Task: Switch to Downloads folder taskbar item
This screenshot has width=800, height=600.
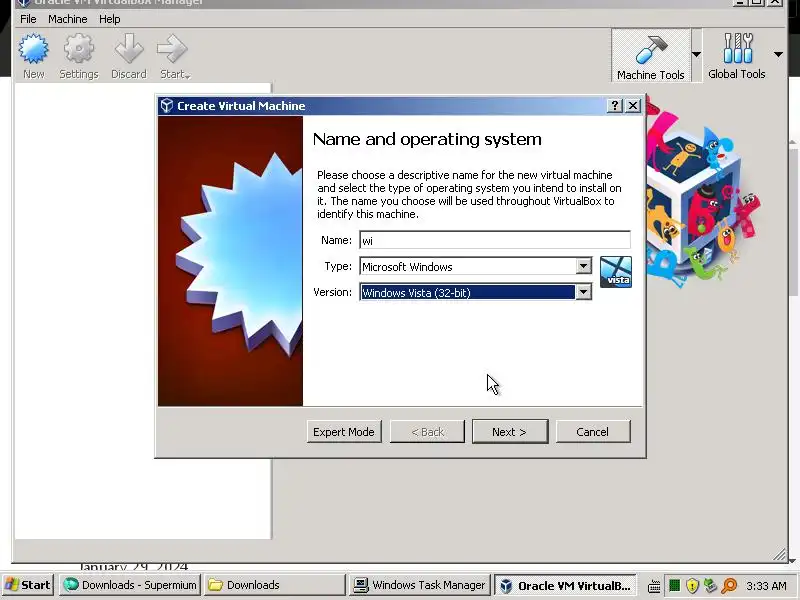Action: tap(274, 585)
